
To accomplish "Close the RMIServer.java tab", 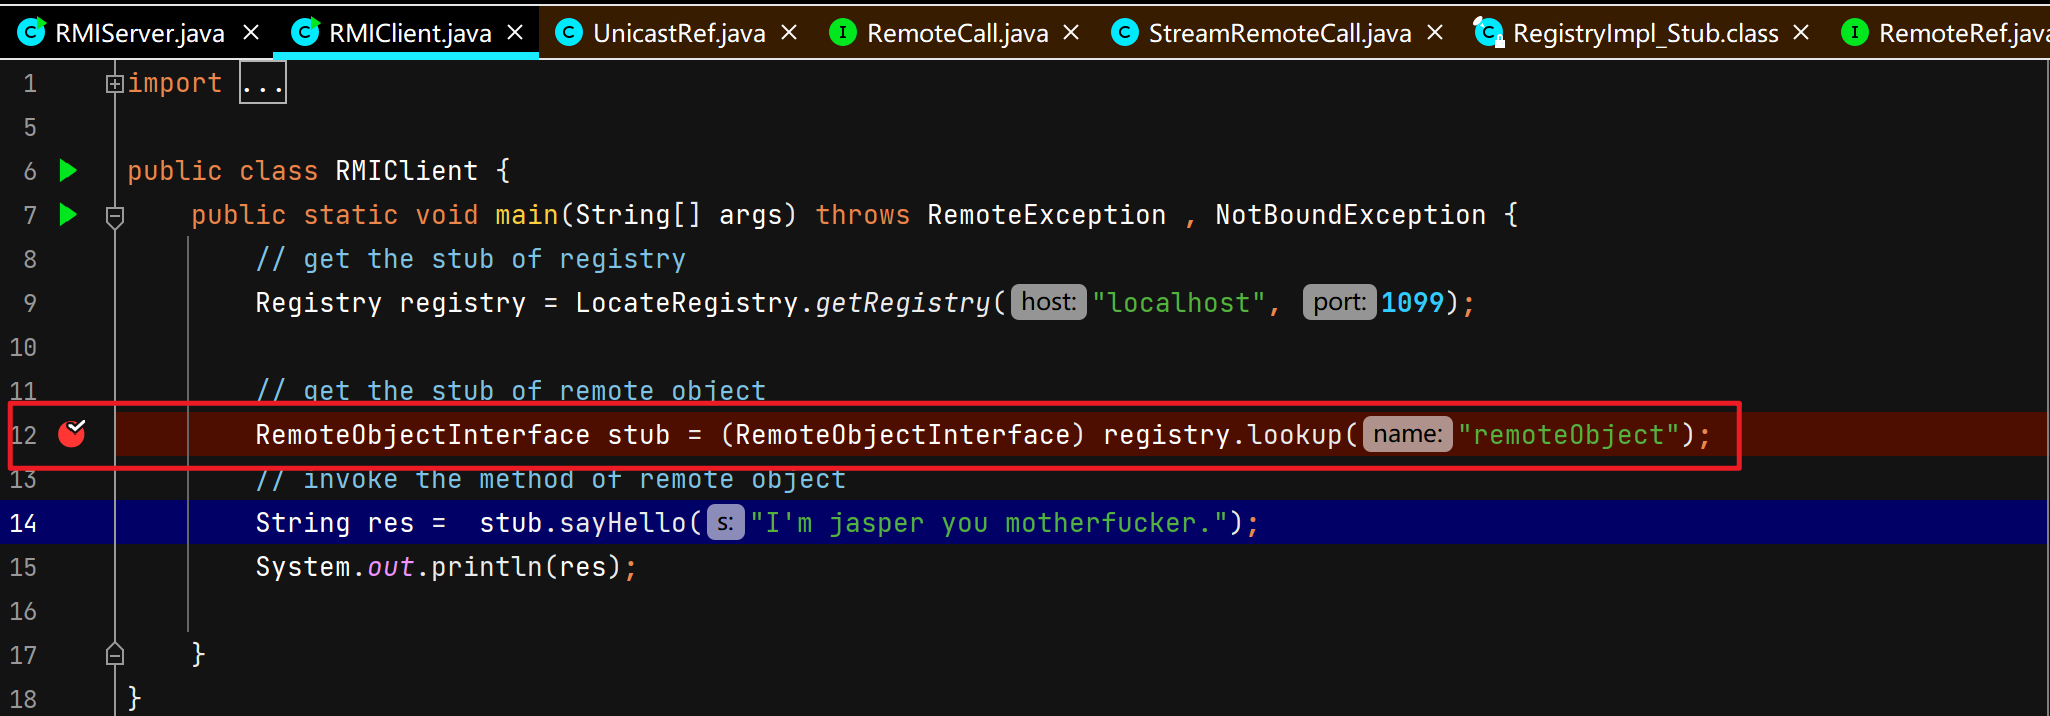I will 251,33.
